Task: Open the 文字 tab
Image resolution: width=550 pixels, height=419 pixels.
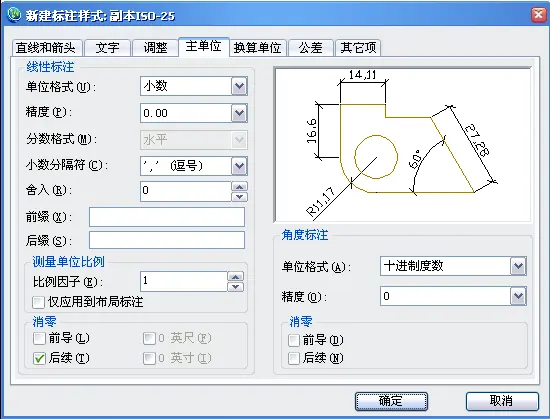Action: (x=107, y=48)
